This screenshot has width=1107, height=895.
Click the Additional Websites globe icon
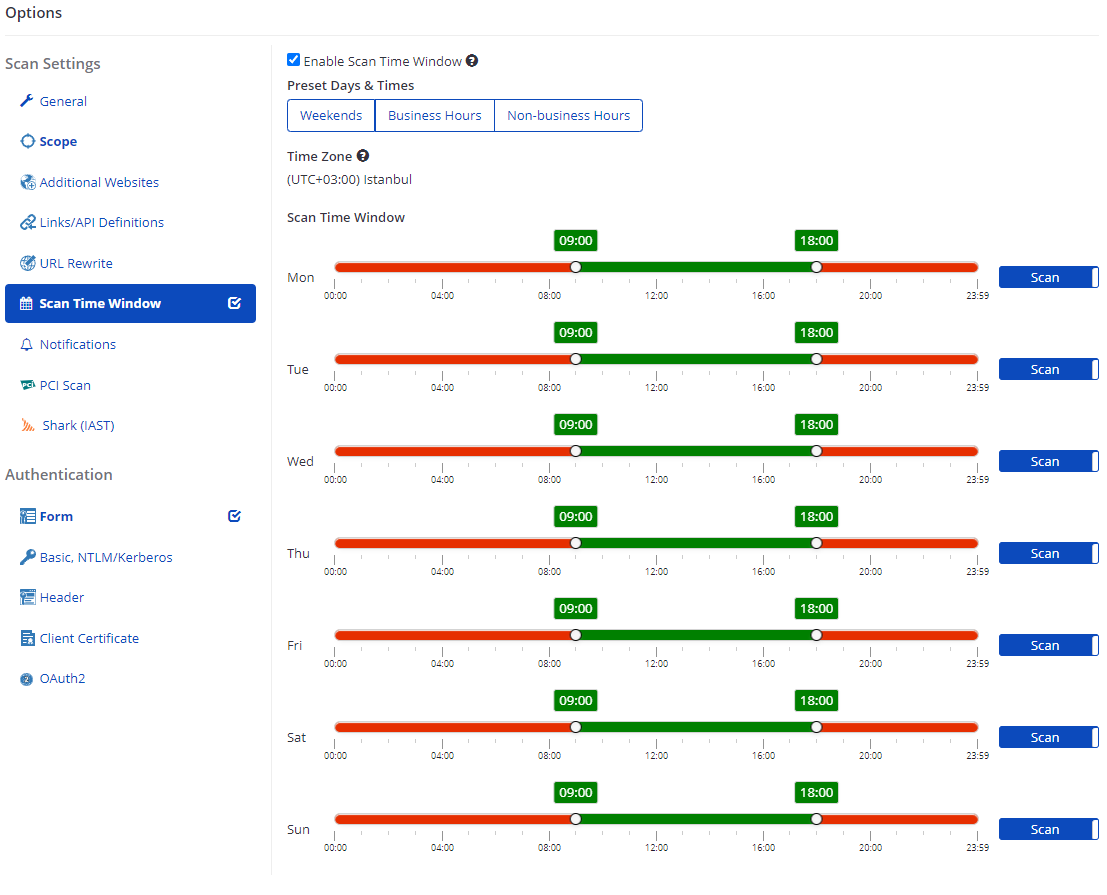point(27,183)
